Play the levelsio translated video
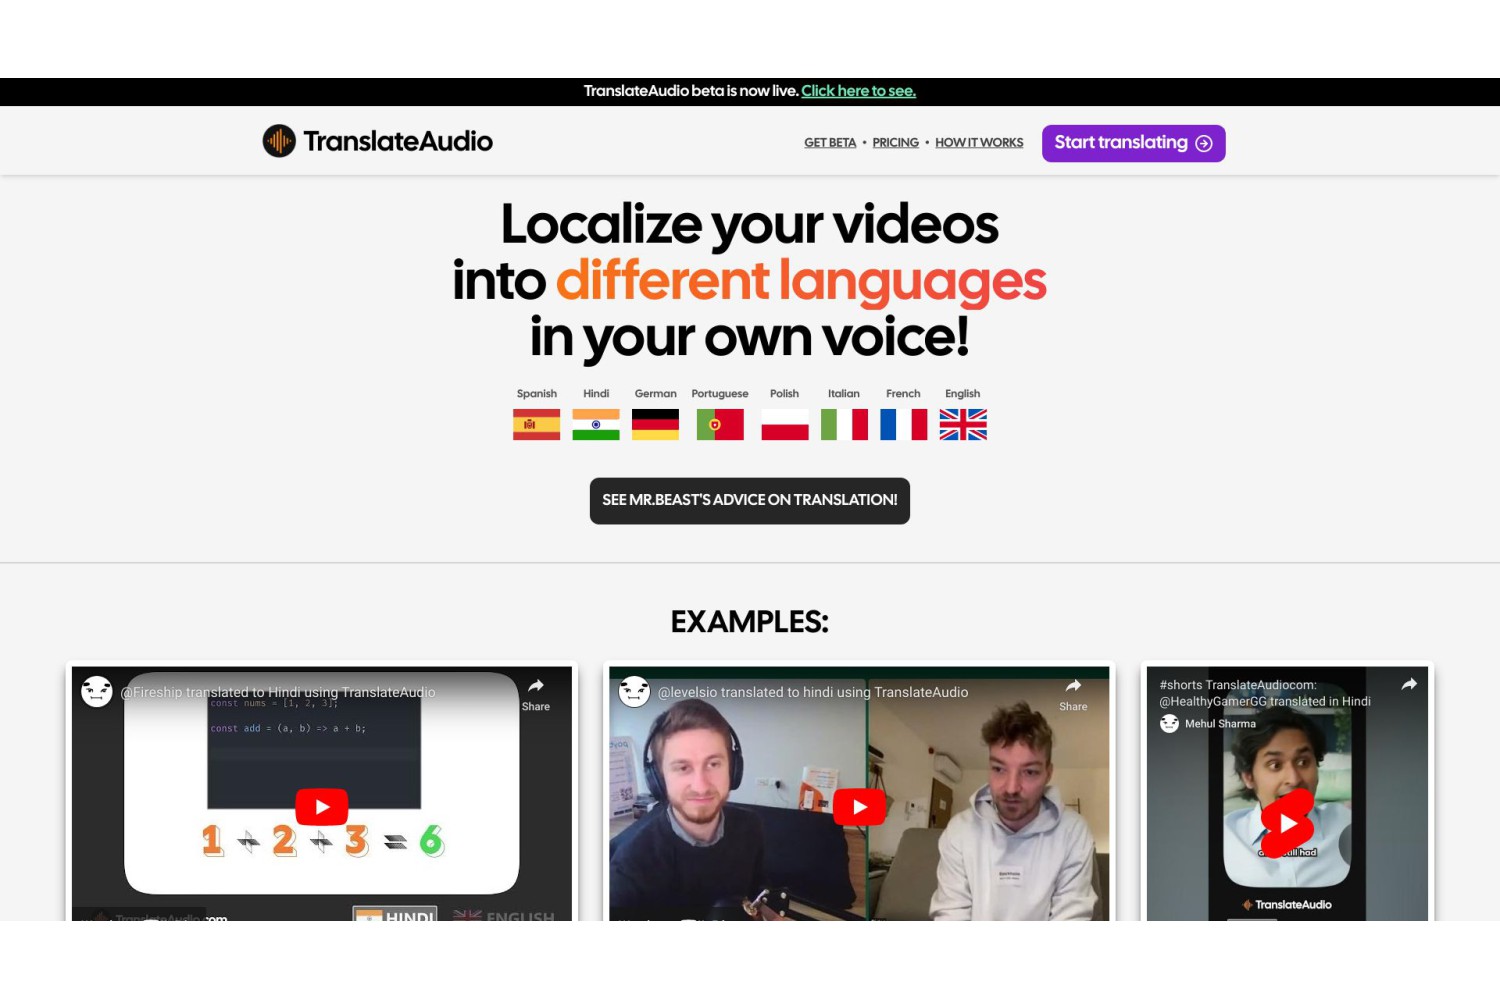 pyautogui.click(x=859, y=807)
